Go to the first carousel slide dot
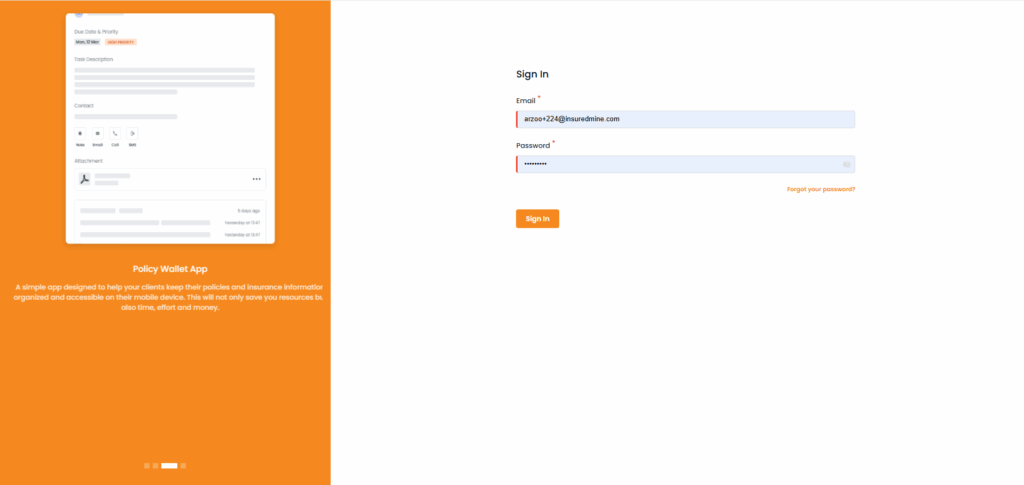 [147, 465]
